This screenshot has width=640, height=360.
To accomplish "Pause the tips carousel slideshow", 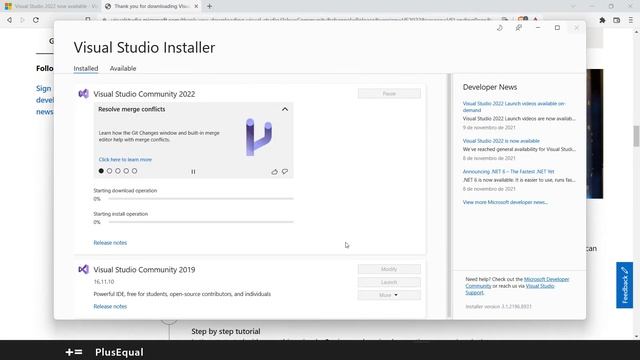I will pyautogui.click(x=193, y=172).
